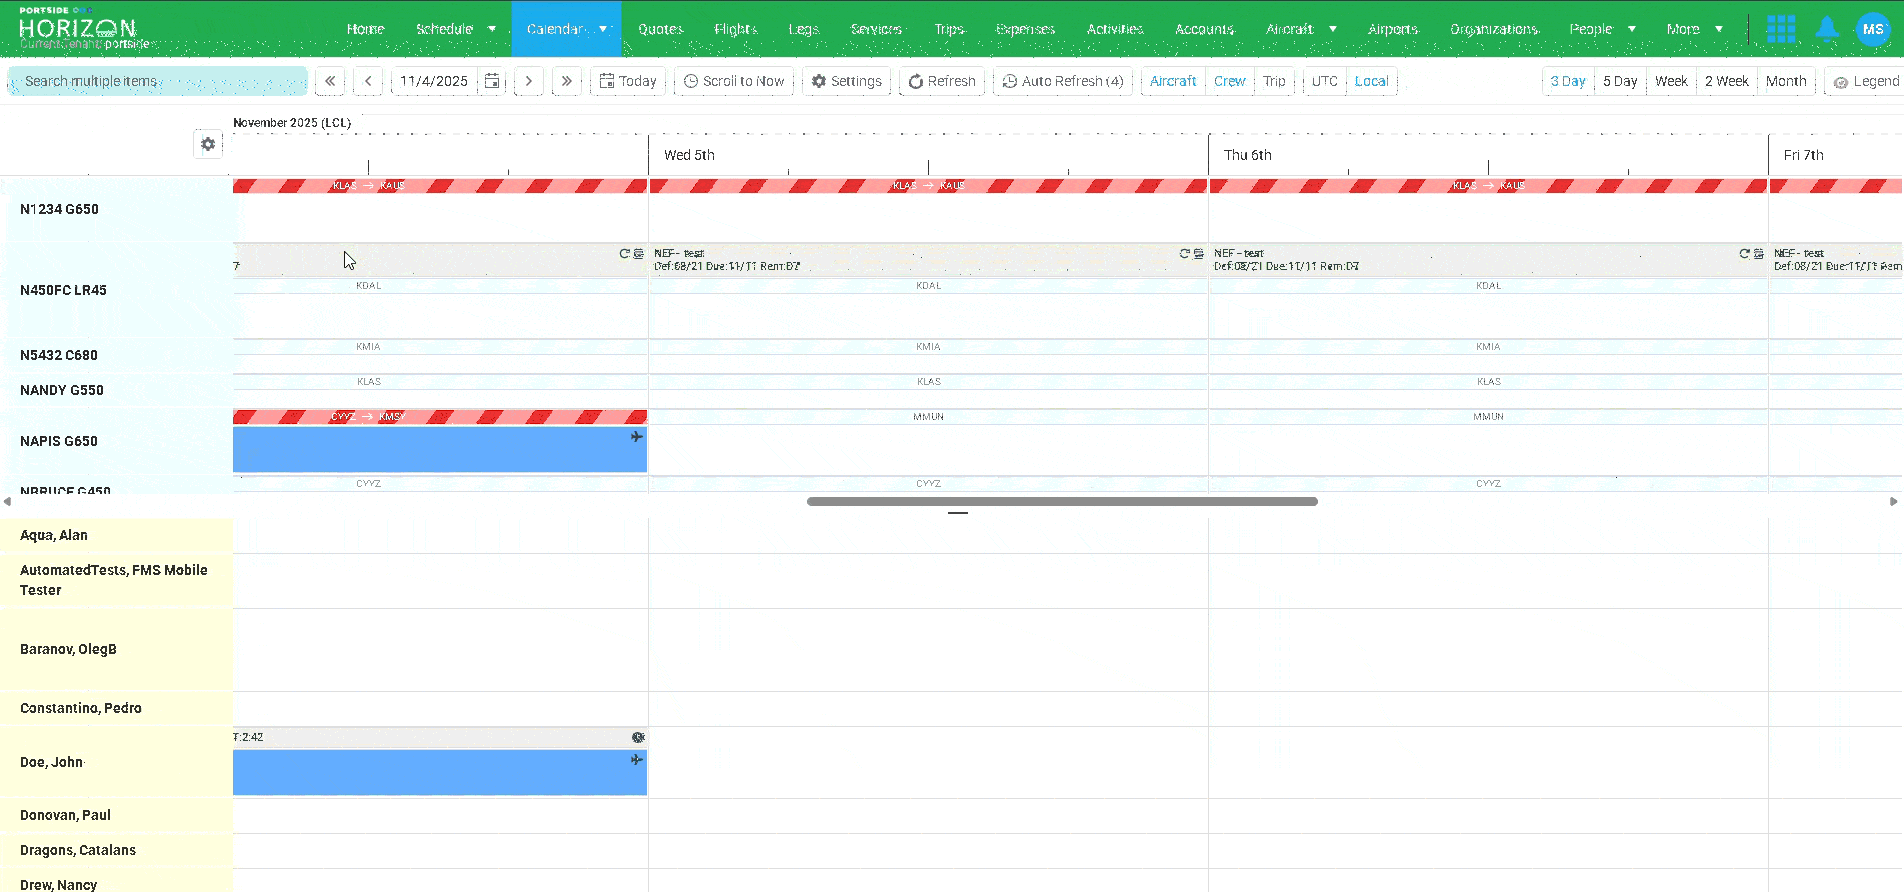Open the Flights menu
The height and width of the screenshot is (892, 1904).
click(735, 29)
